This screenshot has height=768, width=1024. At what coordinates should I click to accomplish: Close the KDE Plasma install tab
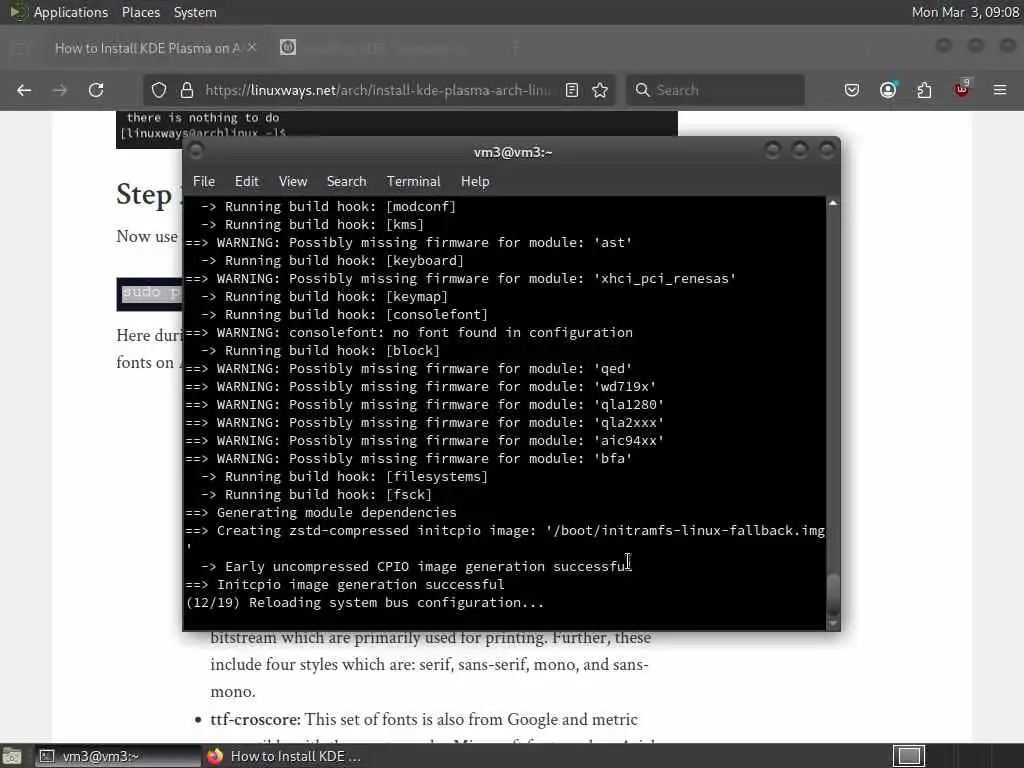[252, 48]
